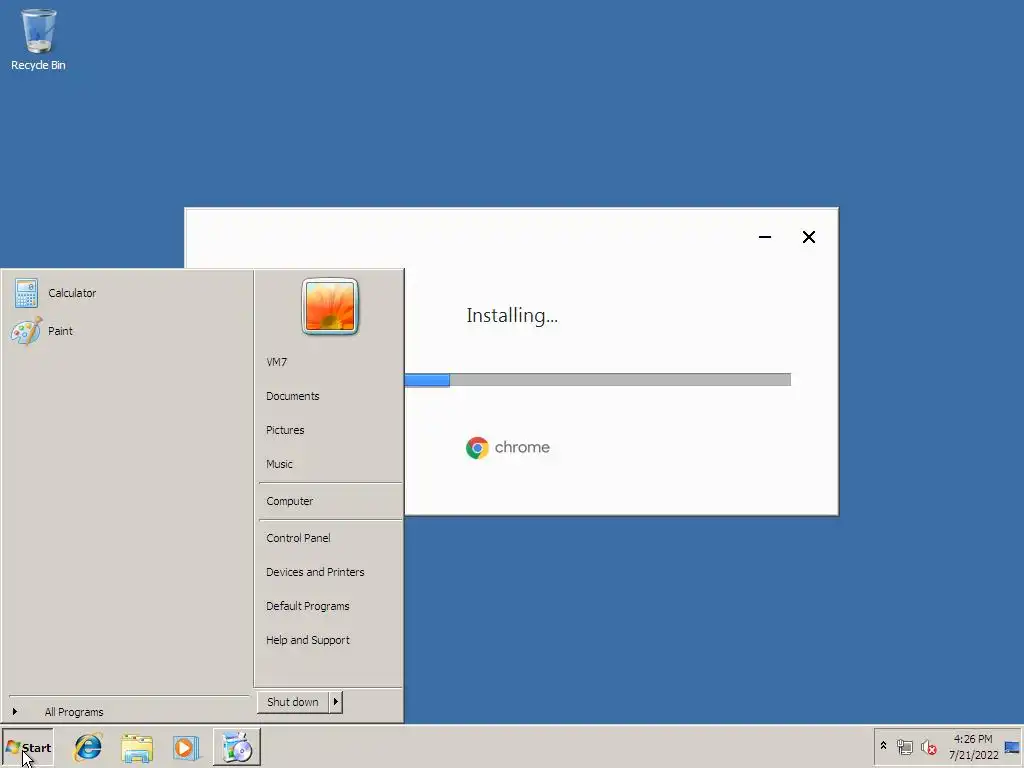The width and height of the screenshot is (1024, 768).
Task: Show hidden system tray icons
Action: [x=884, y=746]
